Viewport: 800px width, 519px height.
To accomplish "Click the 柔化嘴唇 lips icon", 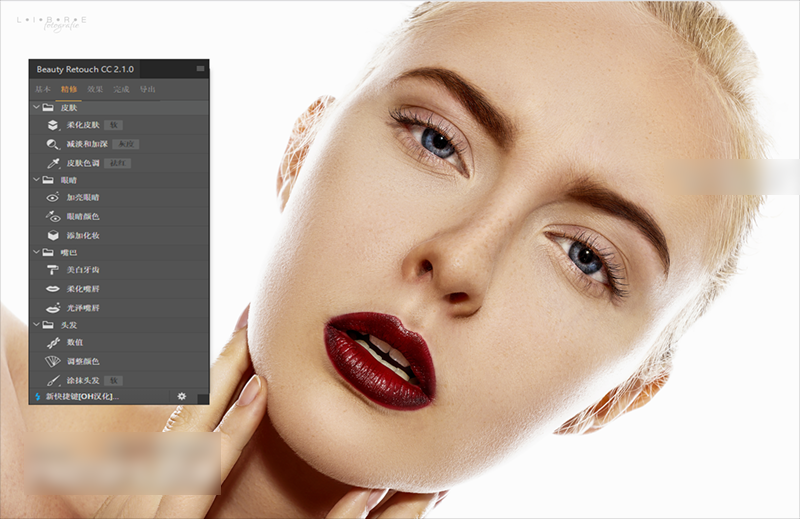I will [x=53, y=288].
